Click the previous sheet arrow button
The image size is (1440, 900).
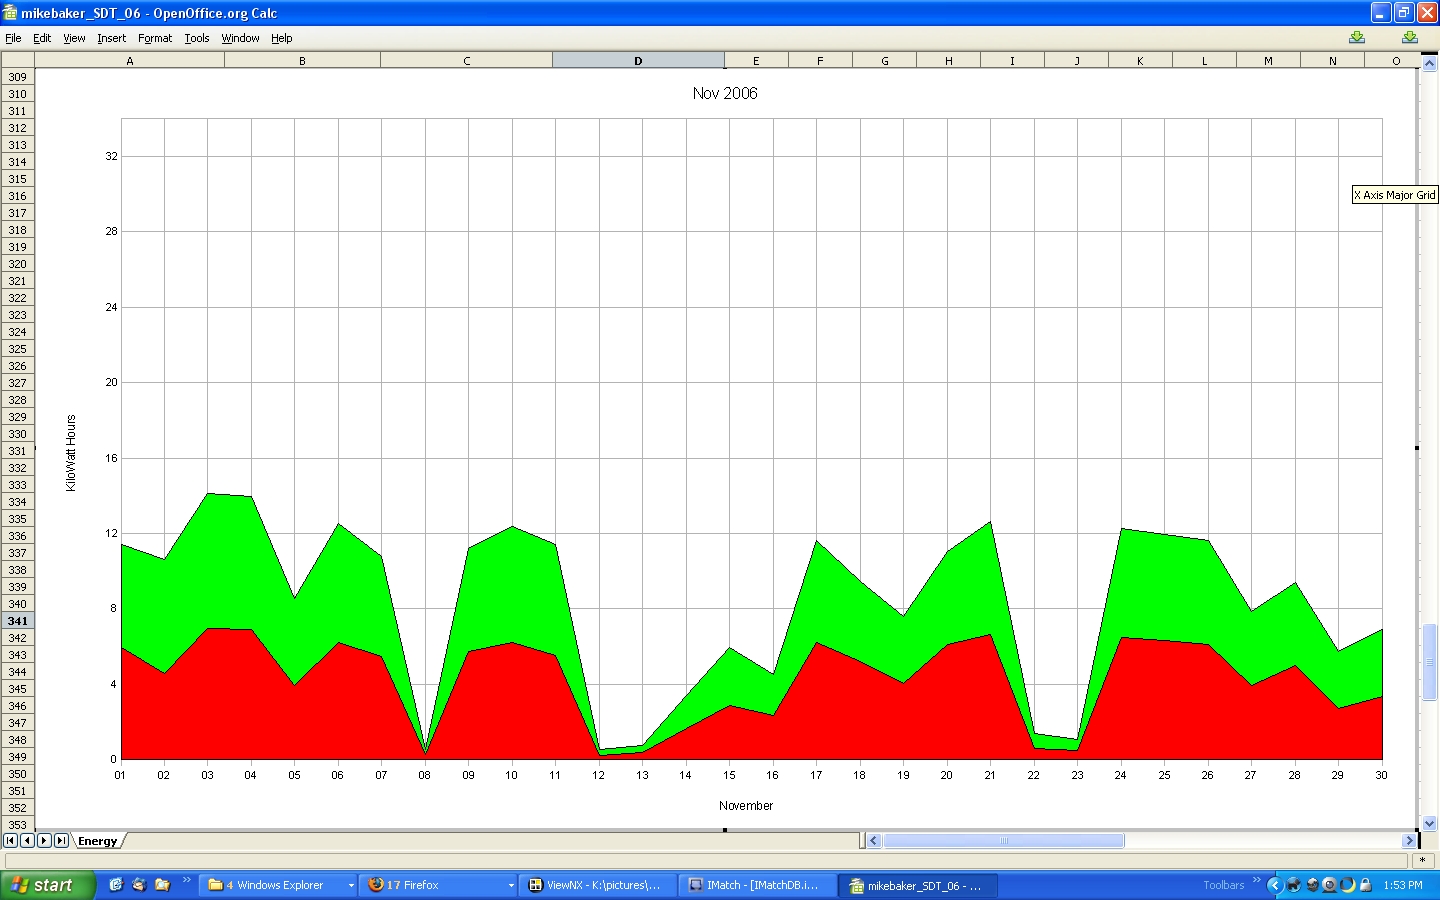pos(27,841)
